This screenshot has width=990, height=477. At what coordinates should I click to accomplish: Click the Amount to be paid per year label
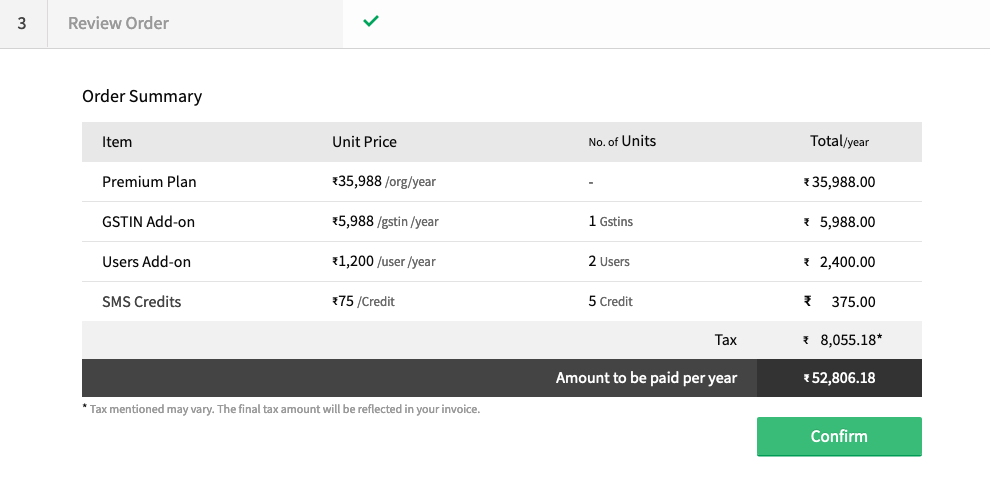click(x=646, y=378)
